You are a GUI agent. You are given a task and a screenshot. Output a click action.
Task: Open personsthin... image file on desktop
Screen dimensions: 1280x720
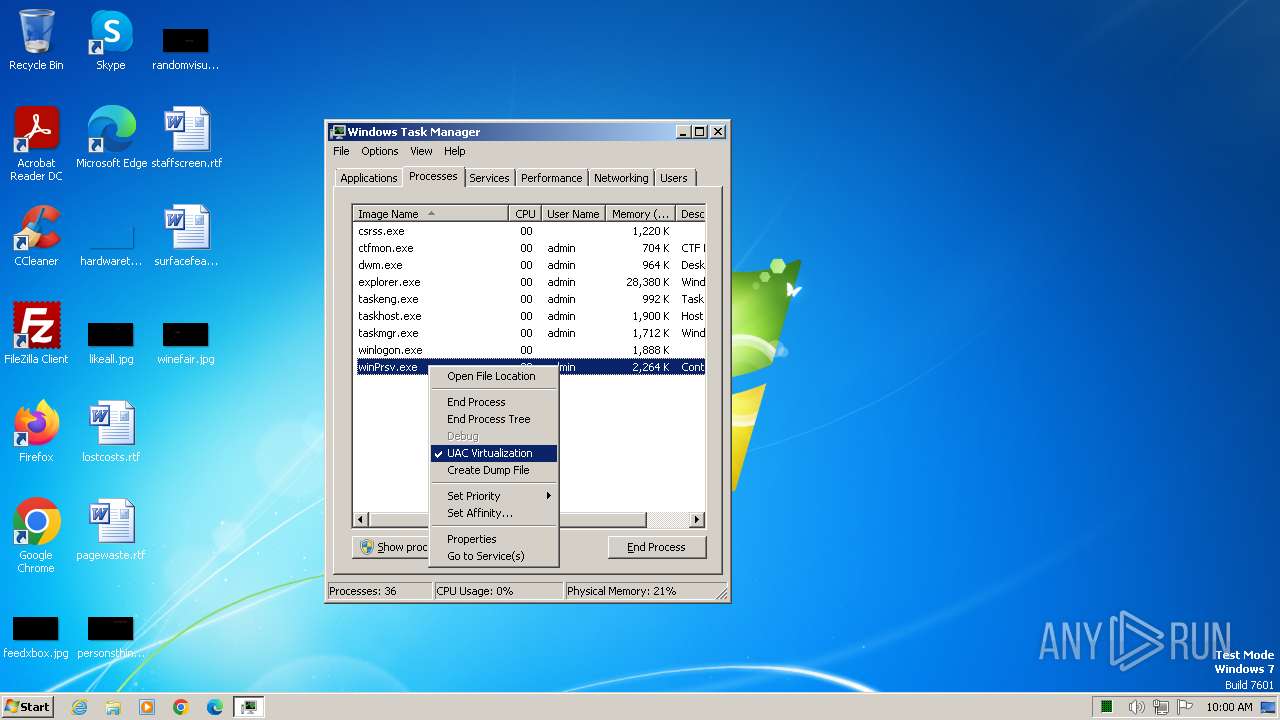[111, 636]
